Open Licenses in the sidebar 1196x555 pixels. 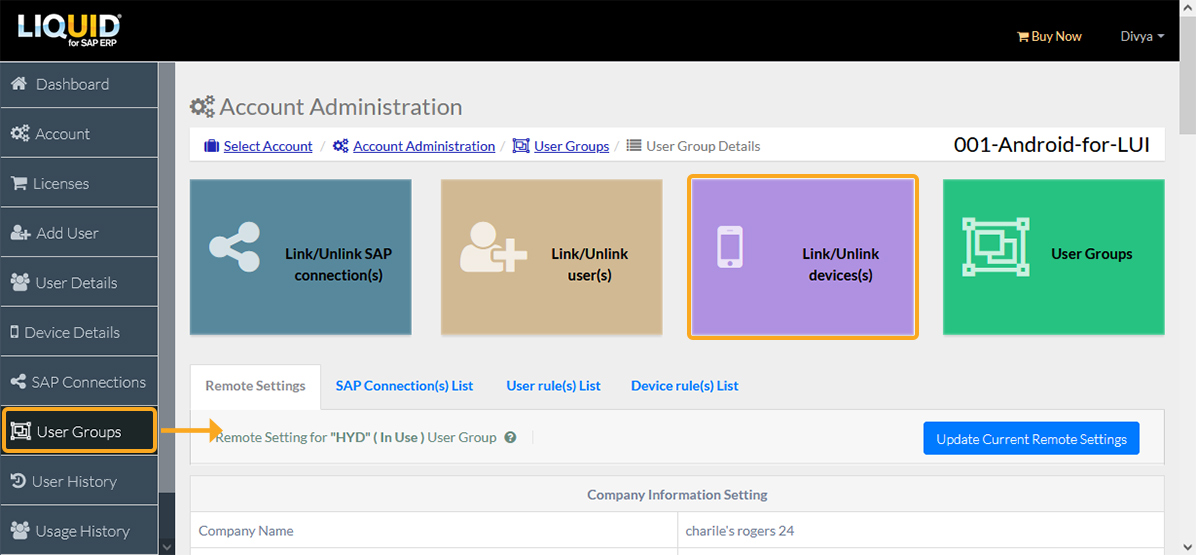pos(61,184)
